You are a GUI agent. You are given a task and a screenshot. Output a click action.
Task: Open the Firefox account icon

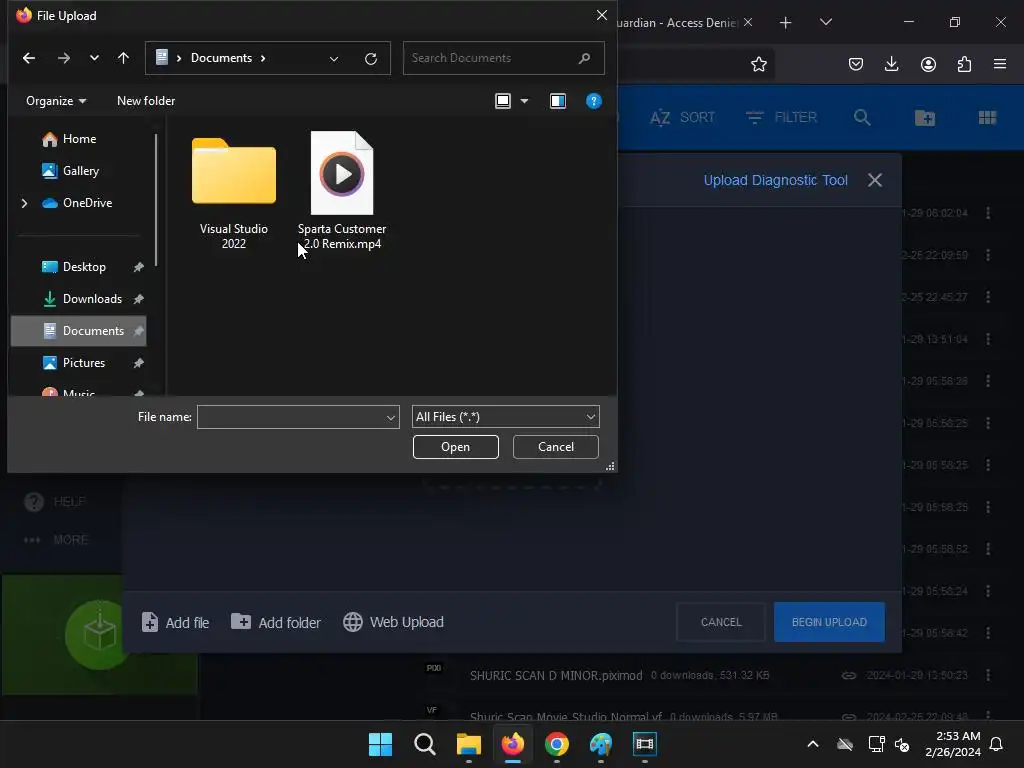click(928, 64)
